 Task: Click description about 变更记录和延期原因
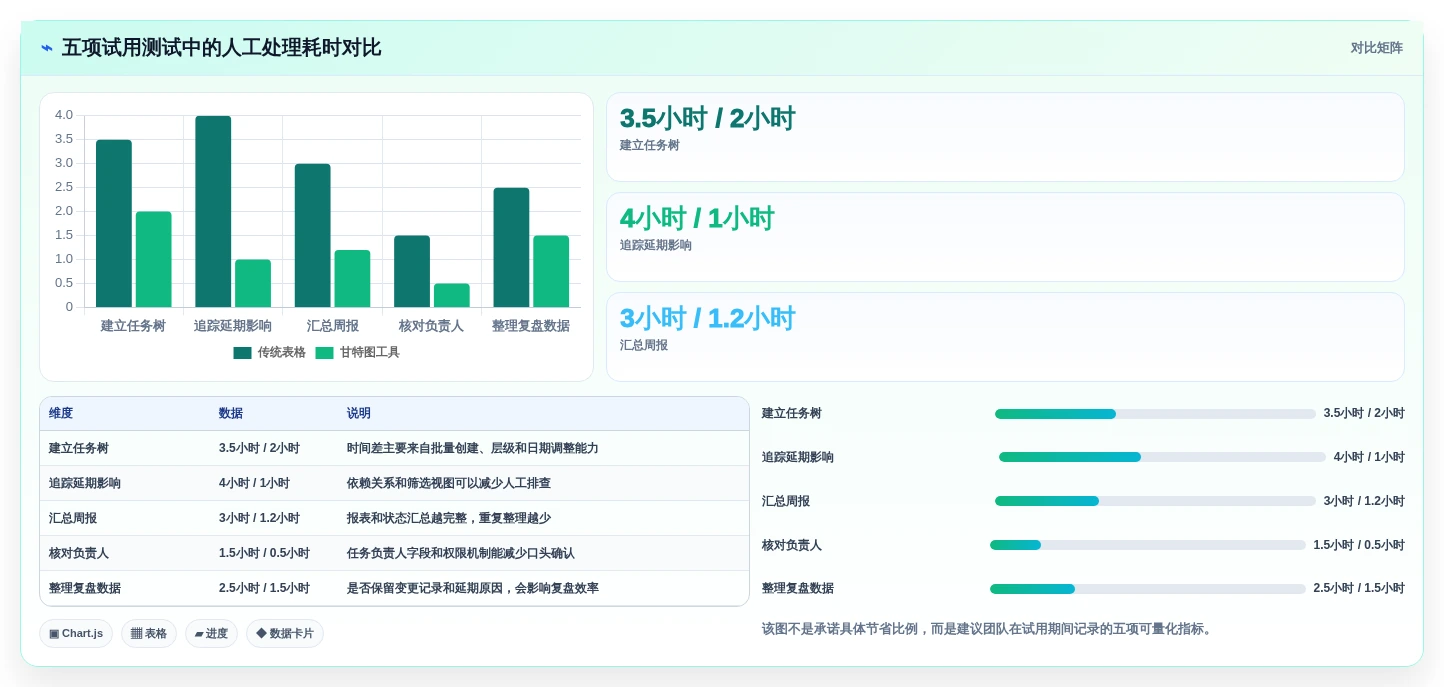(473, 588)
